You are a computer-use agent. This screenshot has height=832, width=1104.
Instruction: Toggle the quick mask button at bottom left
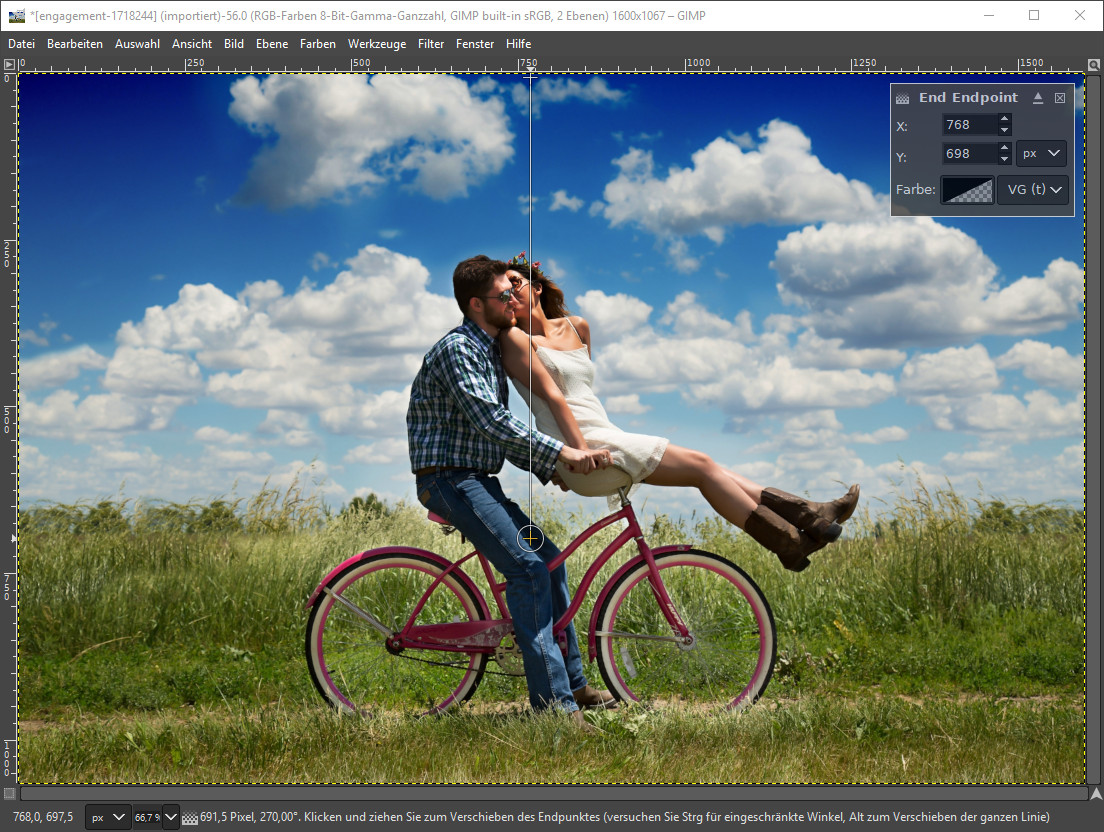click(x=9, y=793)
